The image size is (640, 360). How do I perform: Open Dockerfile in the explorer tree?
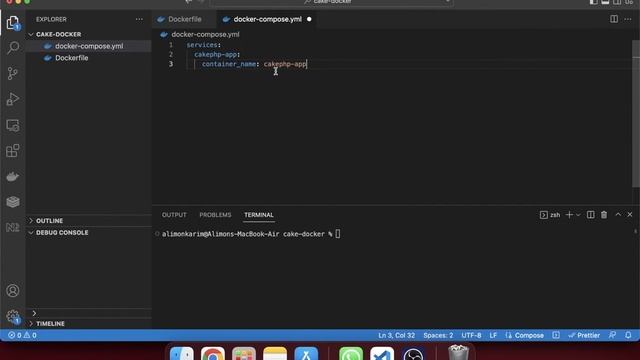(x=71, y=58)
